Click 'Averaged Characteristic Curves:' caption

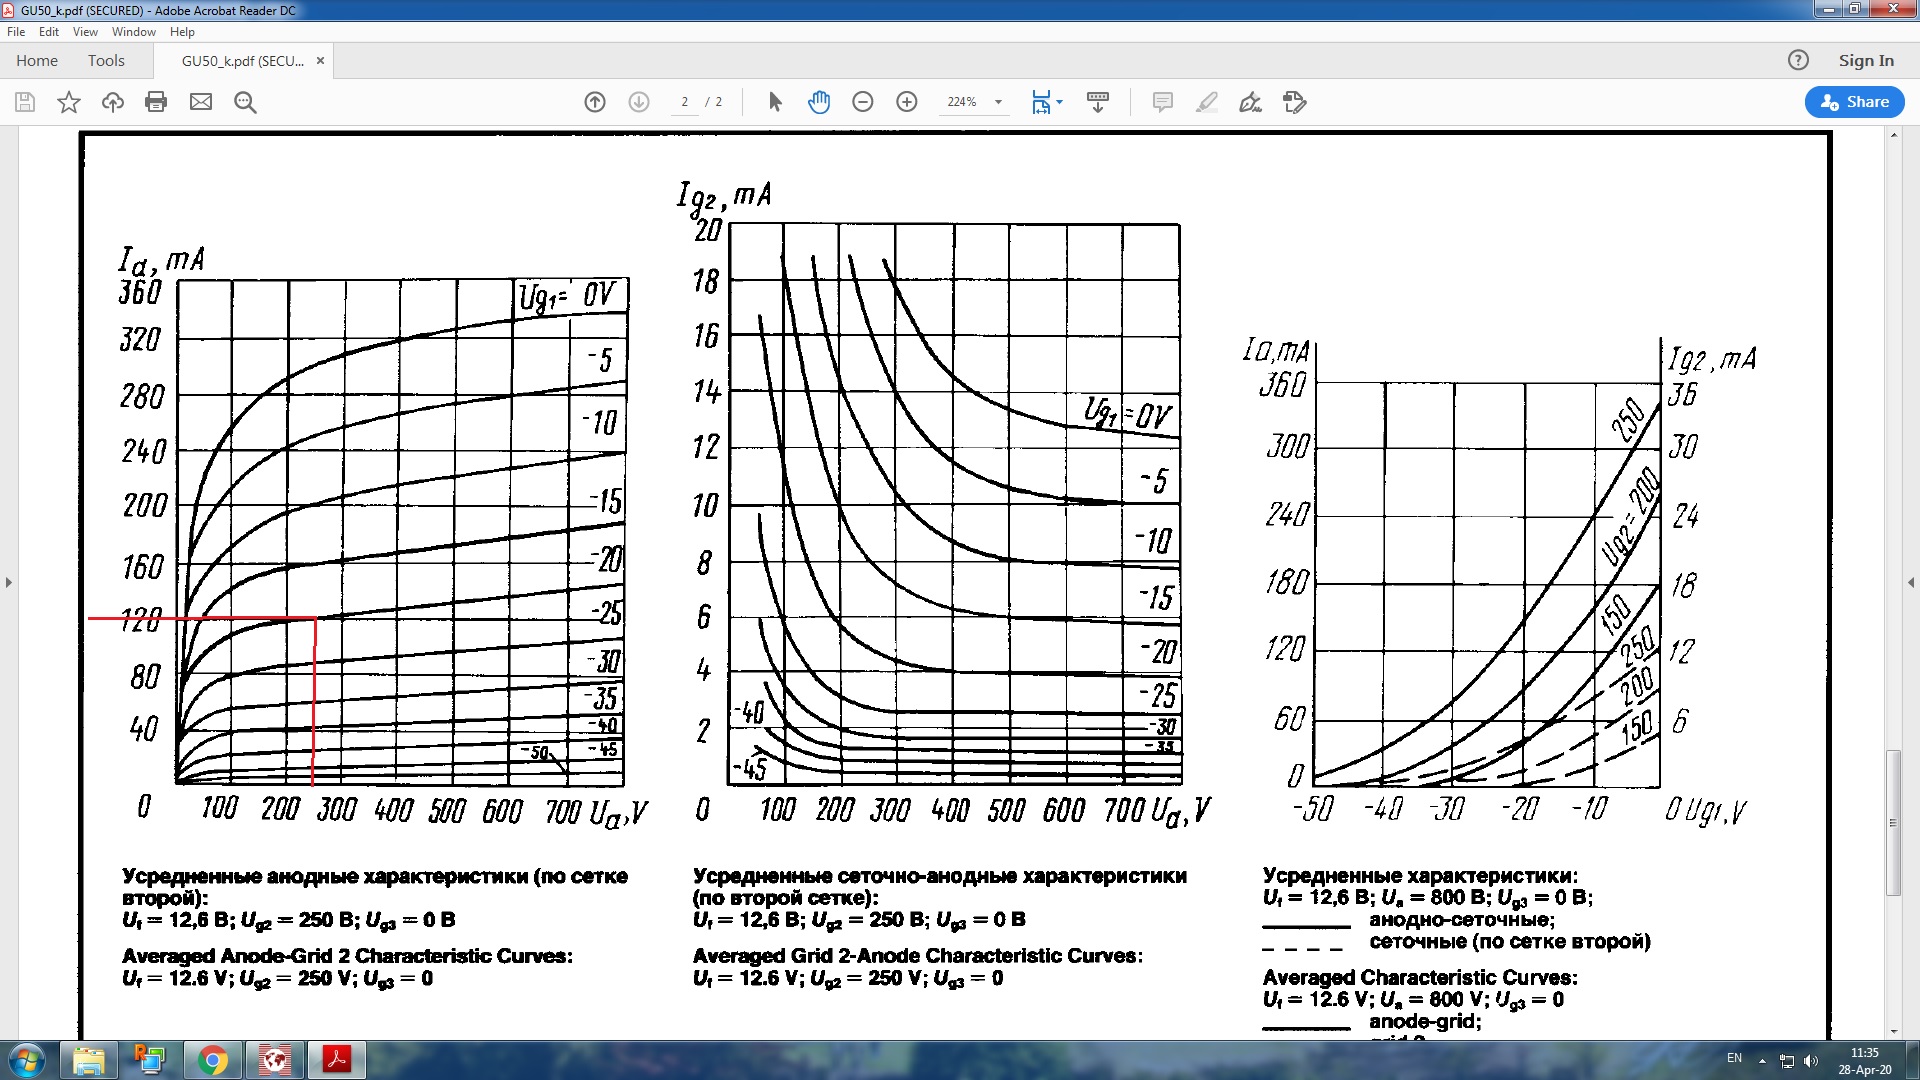click(1420, 978)
